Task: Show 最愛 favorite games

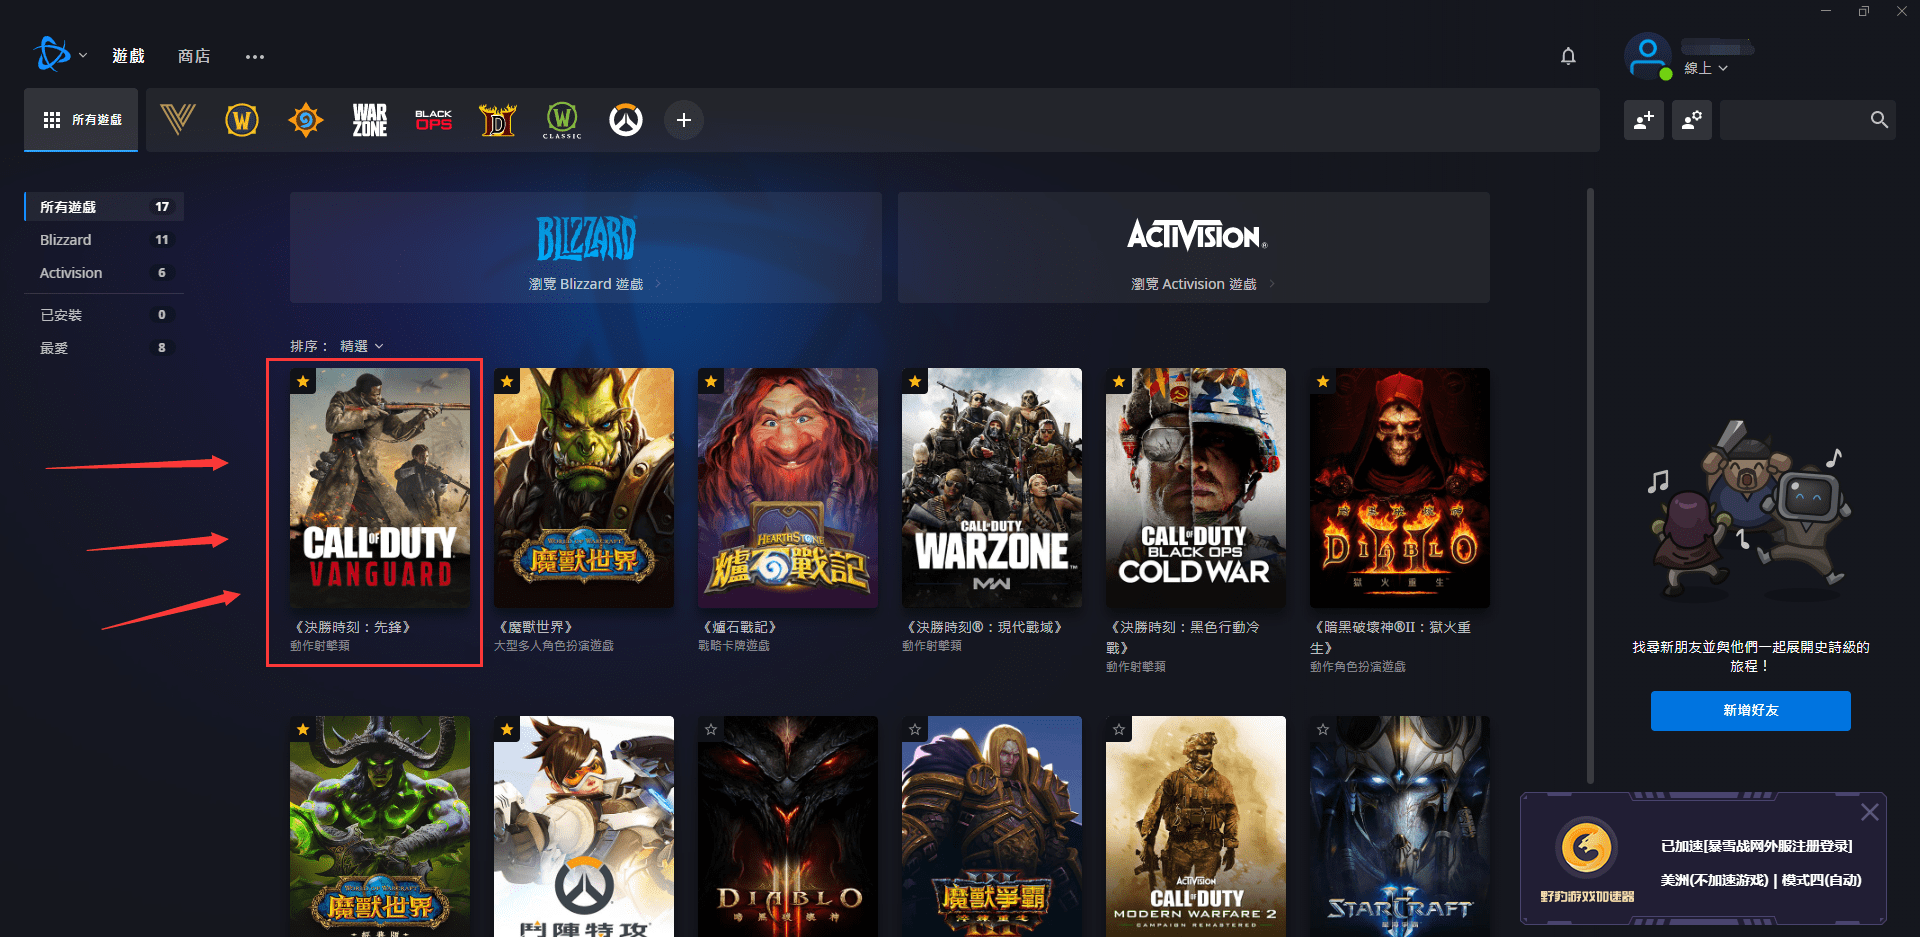Action: point(104,348)
